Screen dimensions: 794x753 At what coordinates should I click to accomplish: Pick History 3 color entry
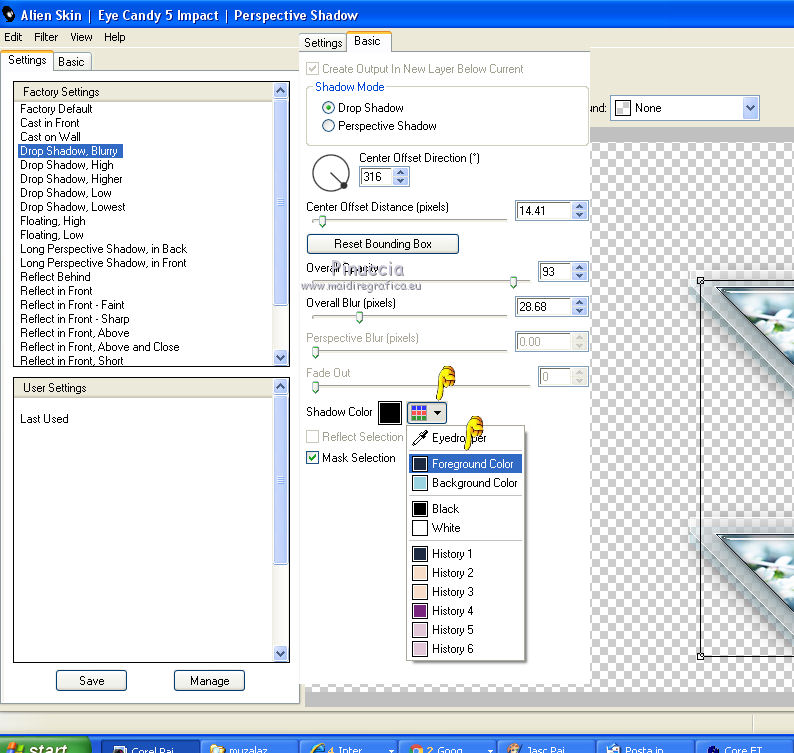pyautogui.click(x=465, y=592)
